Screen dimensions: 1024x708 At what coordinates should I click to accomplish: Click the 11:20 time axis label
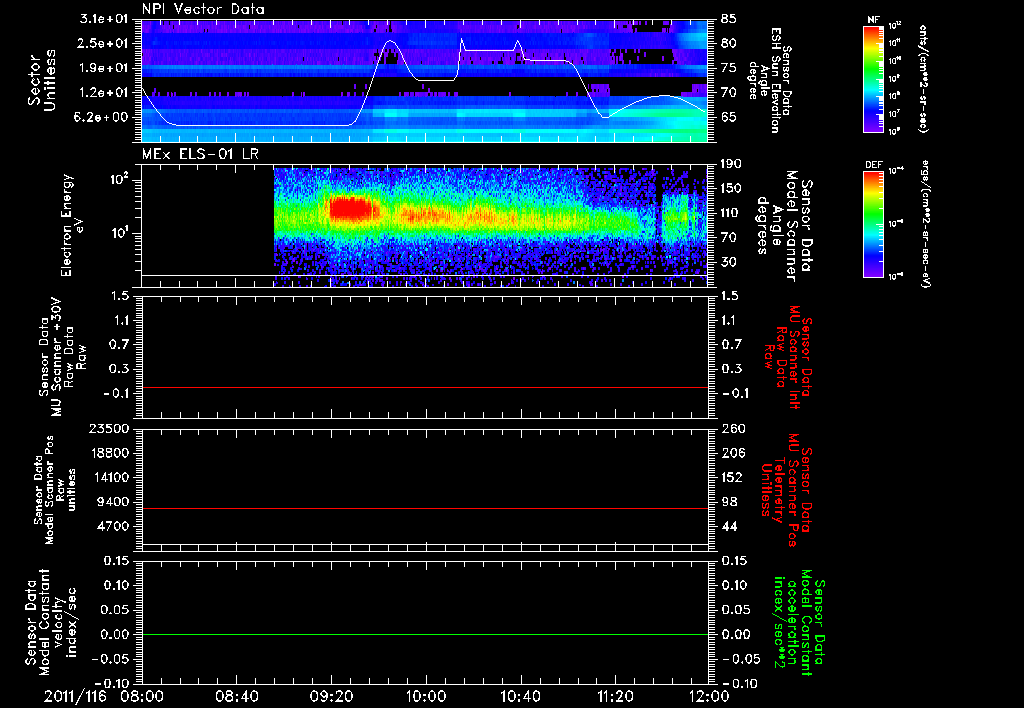(x=615, y=696)
